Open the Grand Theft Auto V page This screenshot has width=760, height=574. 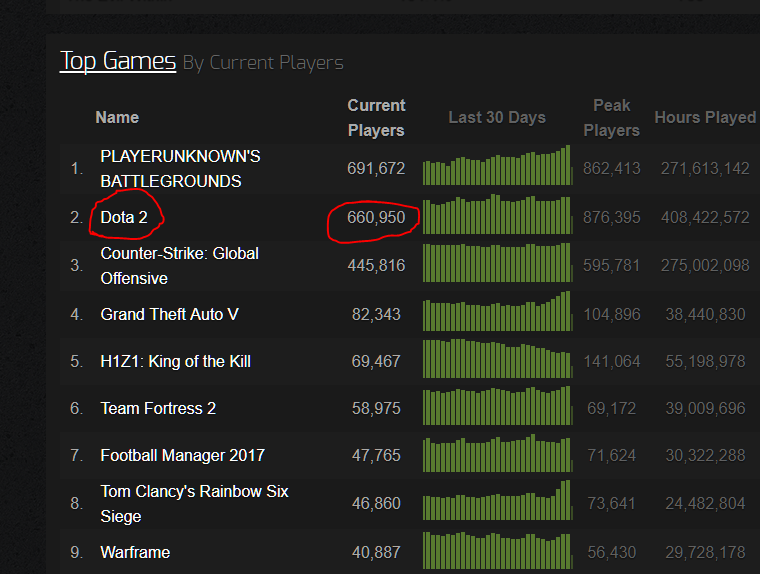[x=169, y=314]
